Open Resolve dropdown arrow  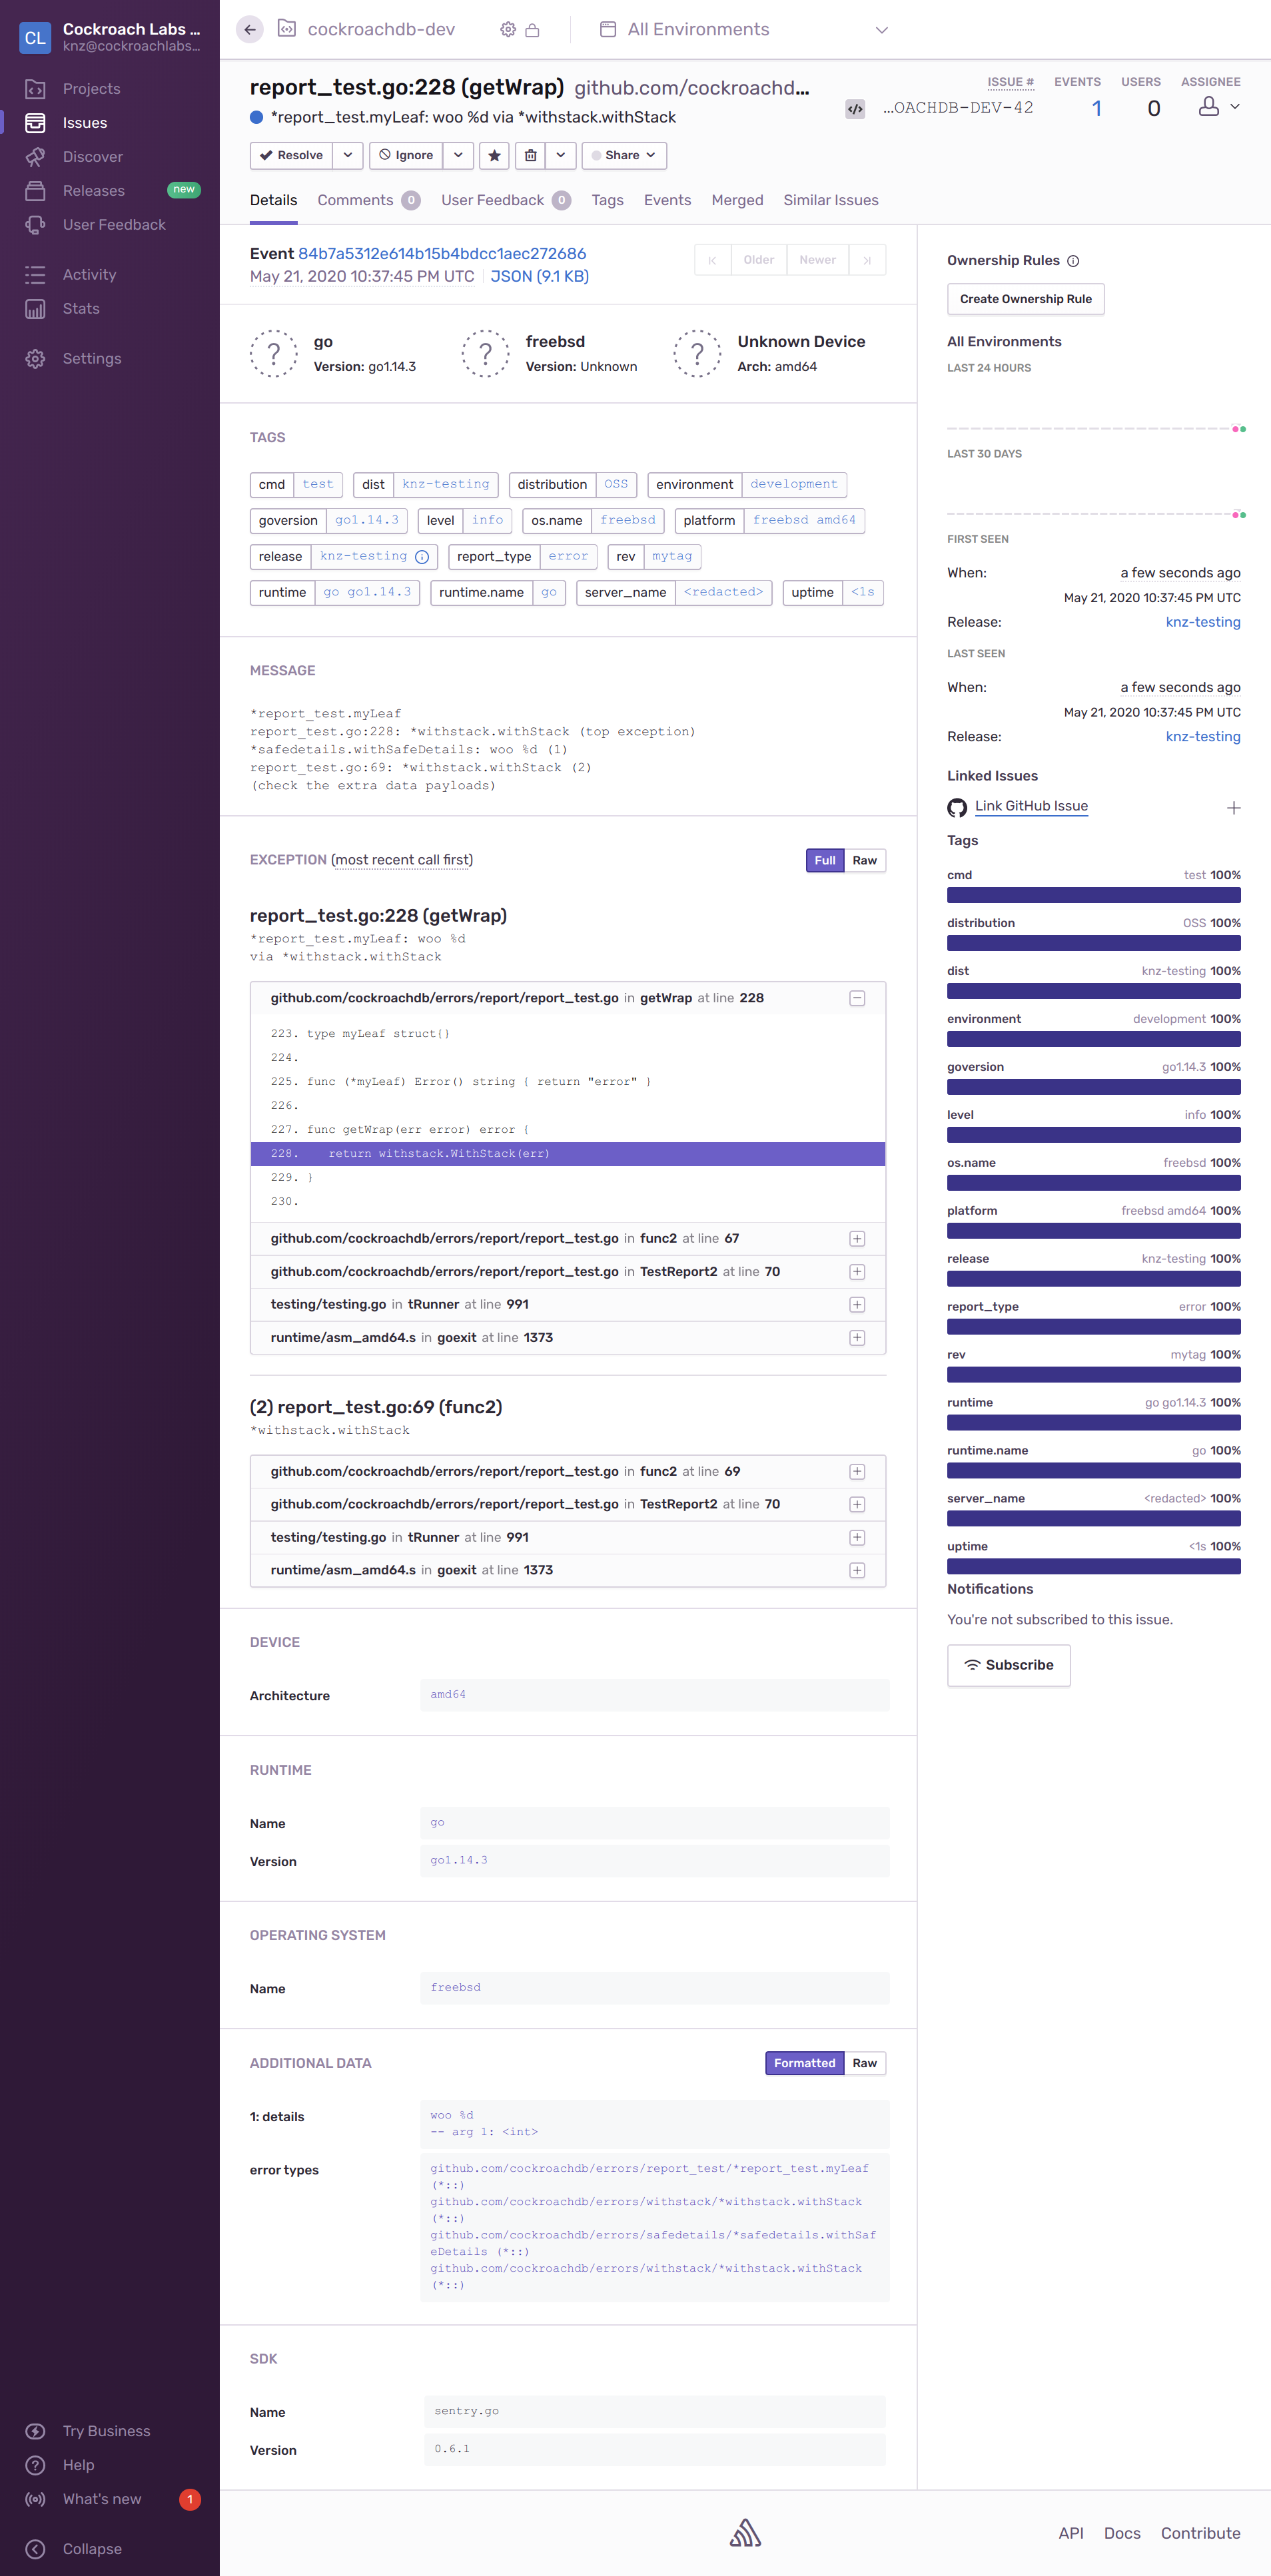click(x=347, y=155)
